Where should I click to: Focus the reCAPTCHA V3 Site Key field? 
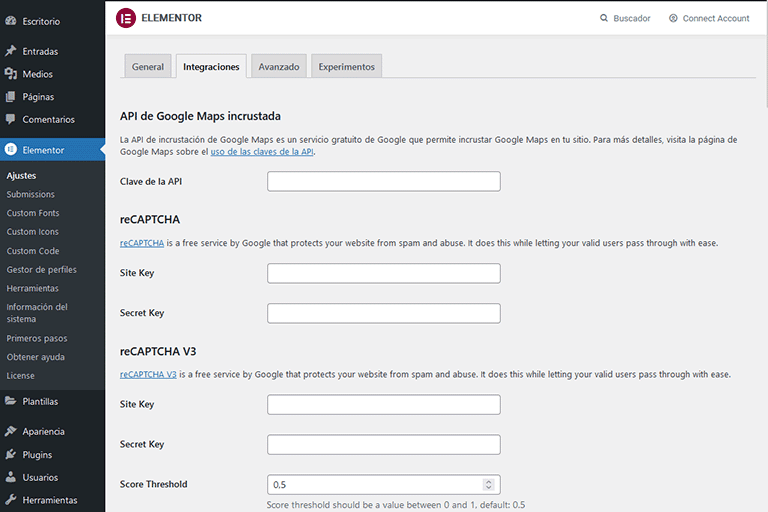pos(384,404)
